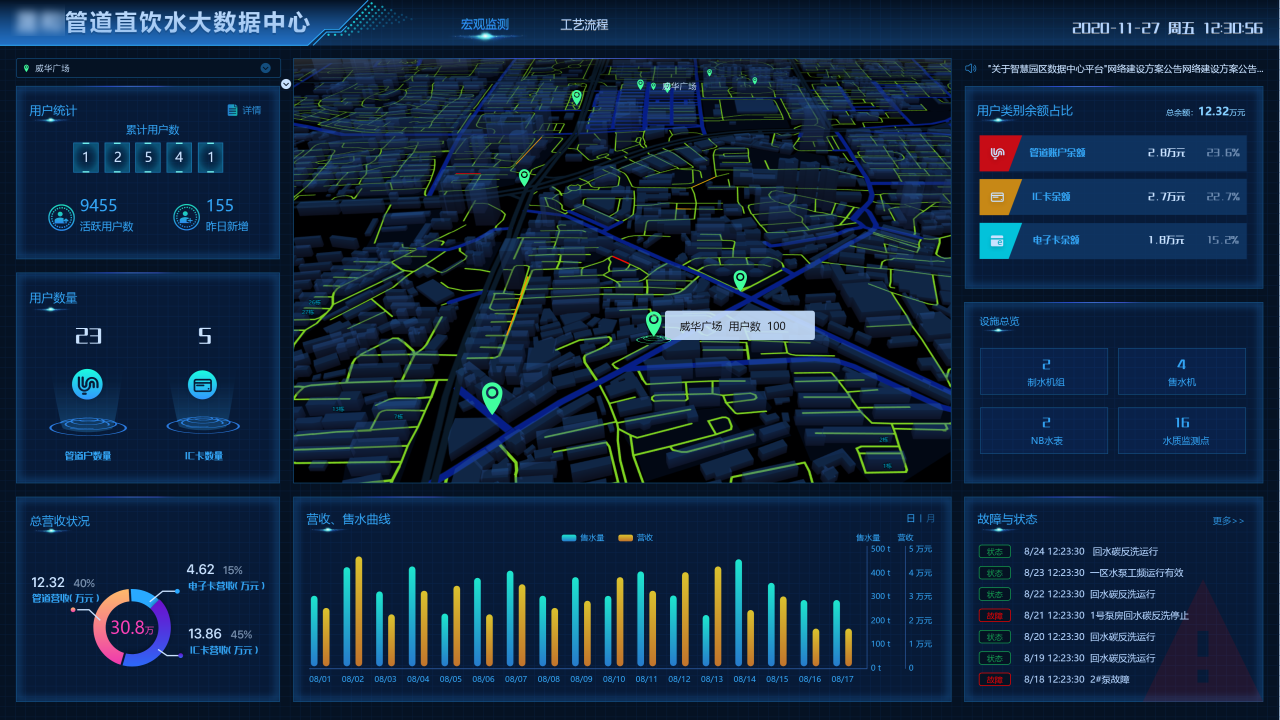Select log entry 一区水泵工频运行有效
The image size is (1280, 720).
1137,573
